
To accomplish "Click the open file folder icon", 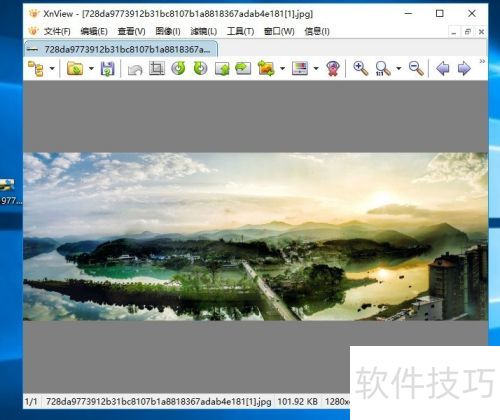I will click(x=75, y=68).
